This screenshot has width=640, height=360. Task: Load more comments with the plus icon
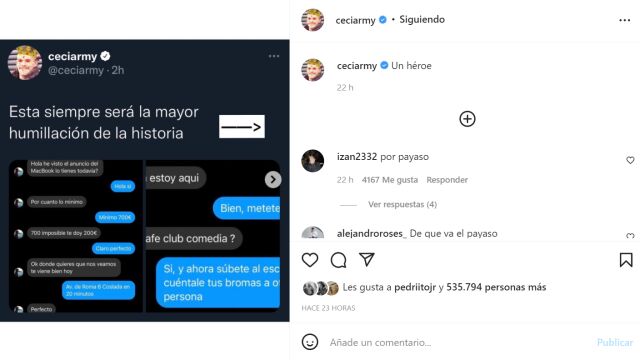(467, 119)
